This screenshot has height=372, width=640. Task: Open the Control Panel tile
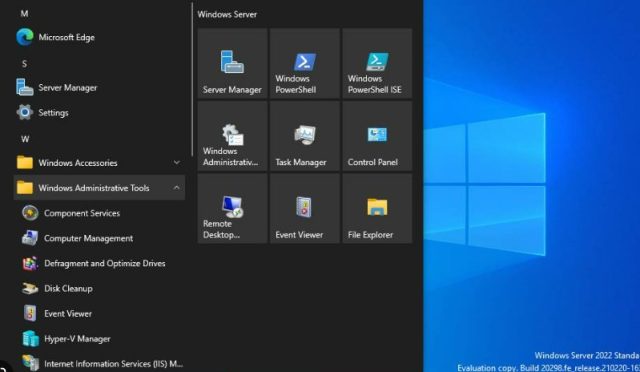pos(377,136)
